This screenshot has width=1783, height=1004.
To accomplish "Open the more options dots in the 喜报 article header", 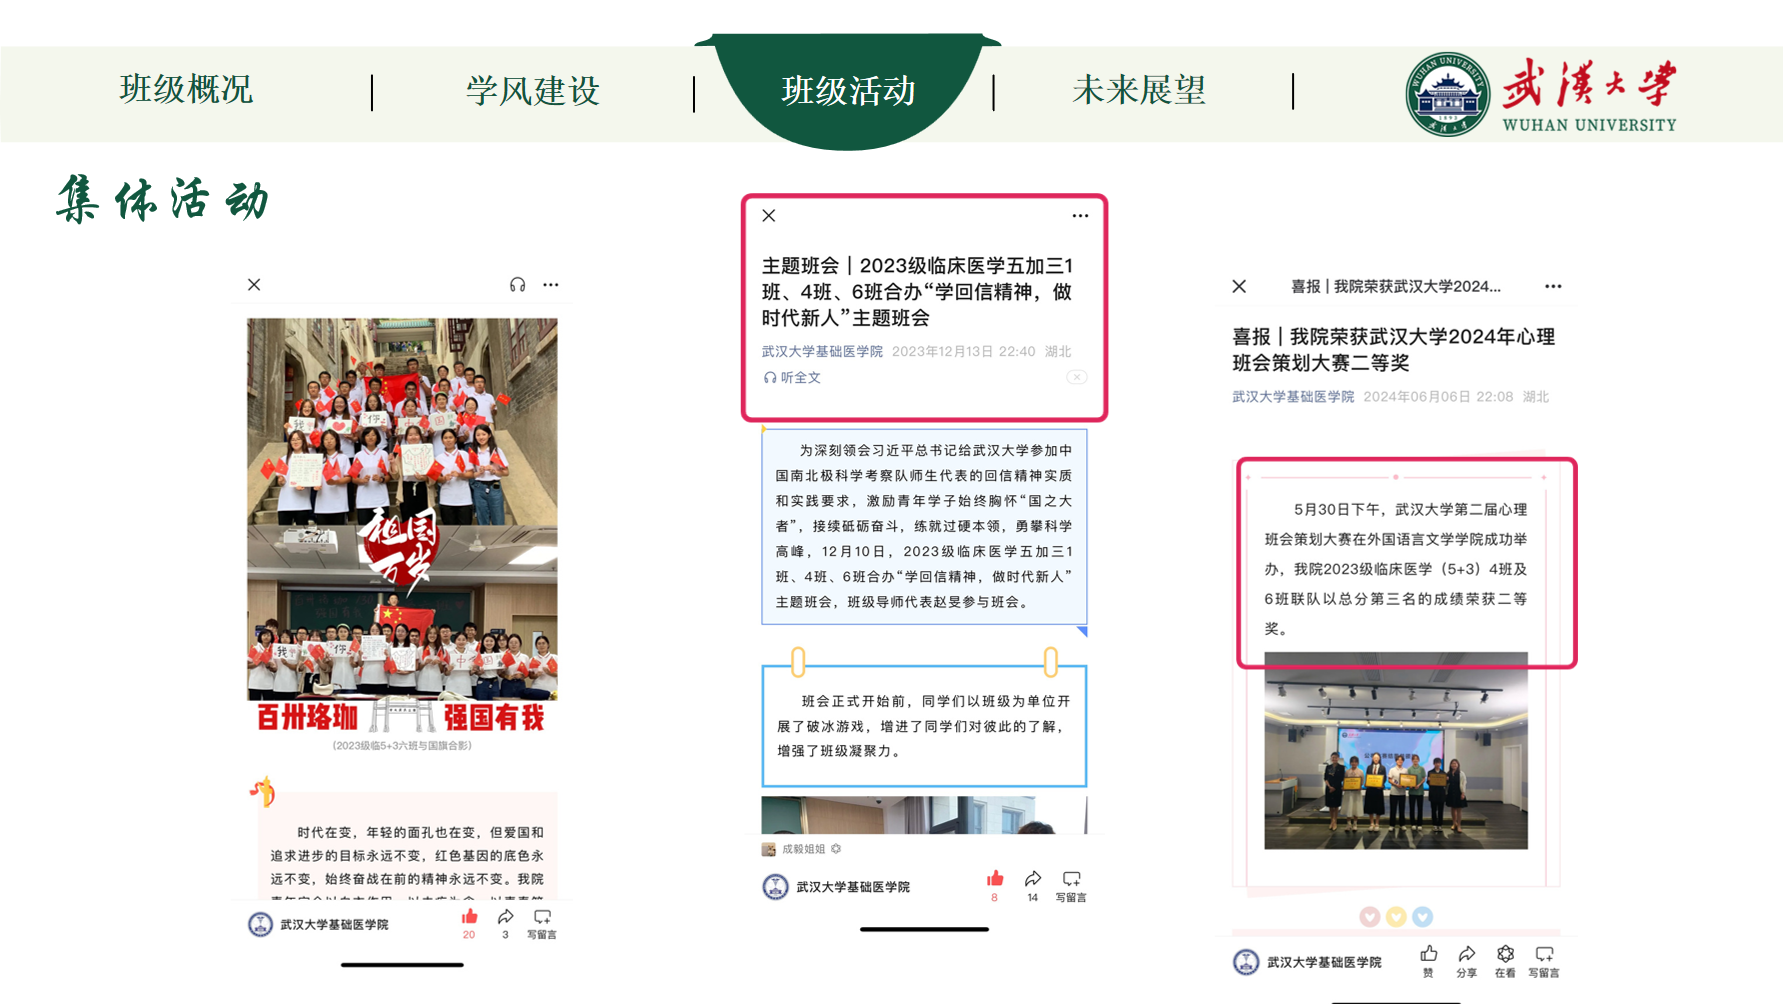I will [1552, 287].
